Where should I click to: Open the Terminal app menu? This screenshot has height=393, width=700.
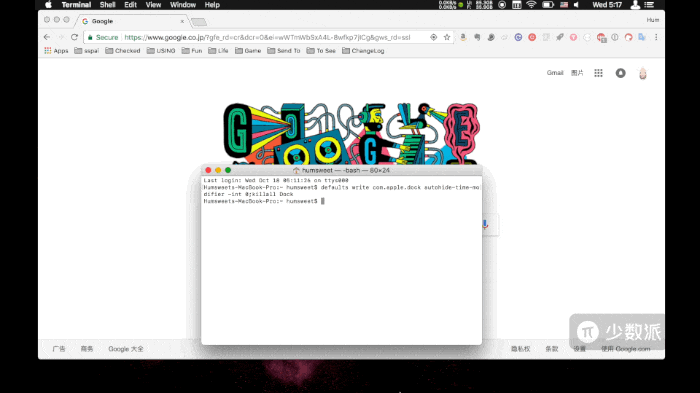[76, 5]
